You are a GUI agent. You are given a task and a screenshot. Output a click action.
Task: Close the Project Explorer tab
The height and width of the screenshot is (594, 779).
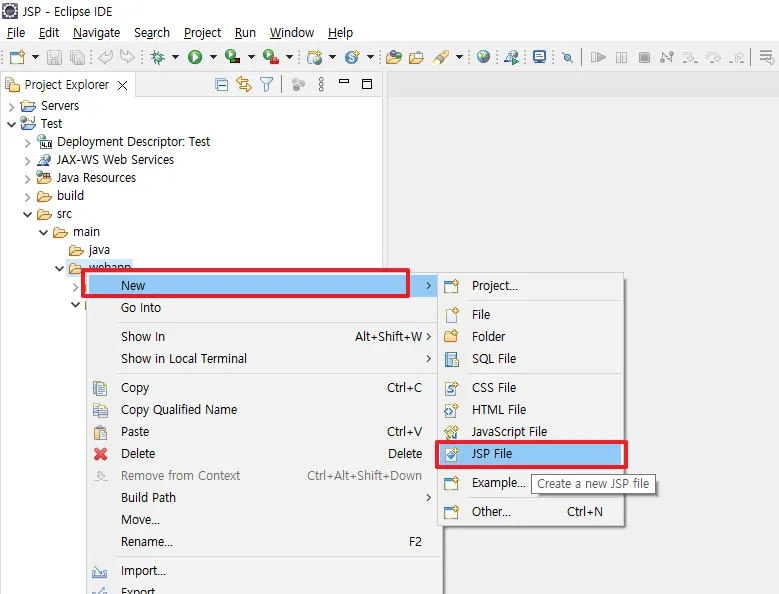123,85
